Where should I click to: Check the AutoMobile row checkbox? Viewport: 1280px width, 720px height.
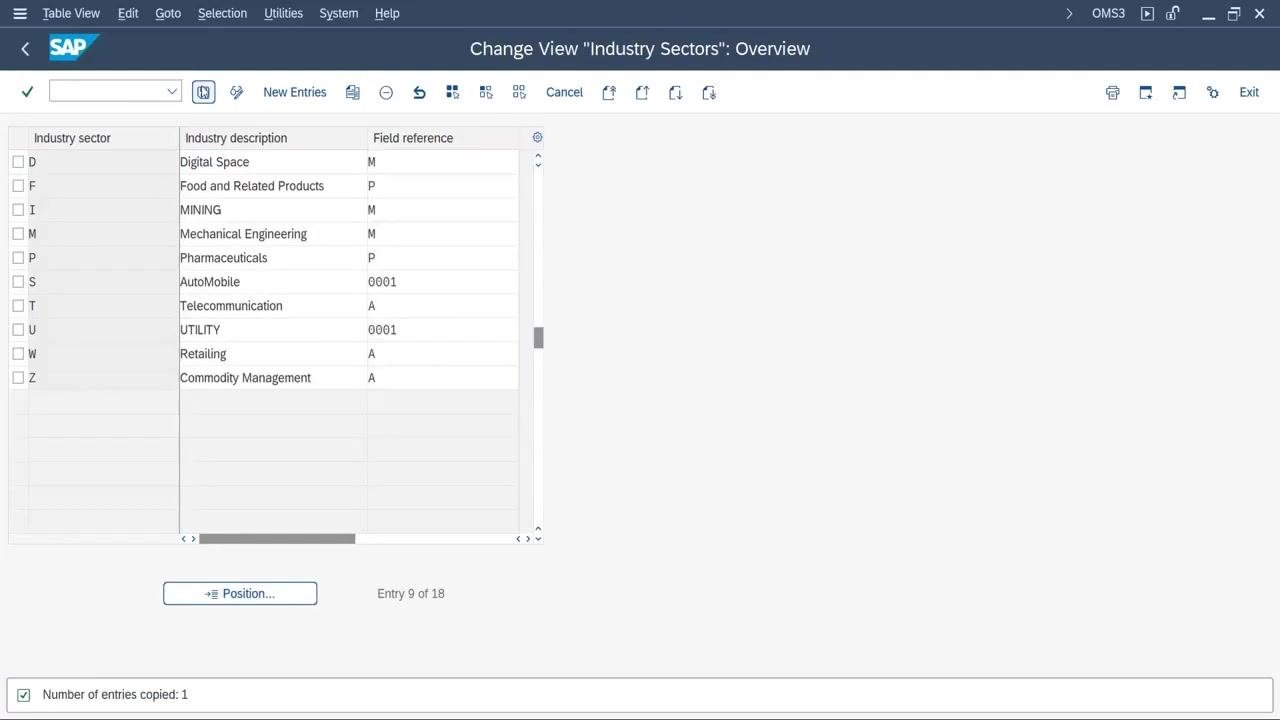18,282
